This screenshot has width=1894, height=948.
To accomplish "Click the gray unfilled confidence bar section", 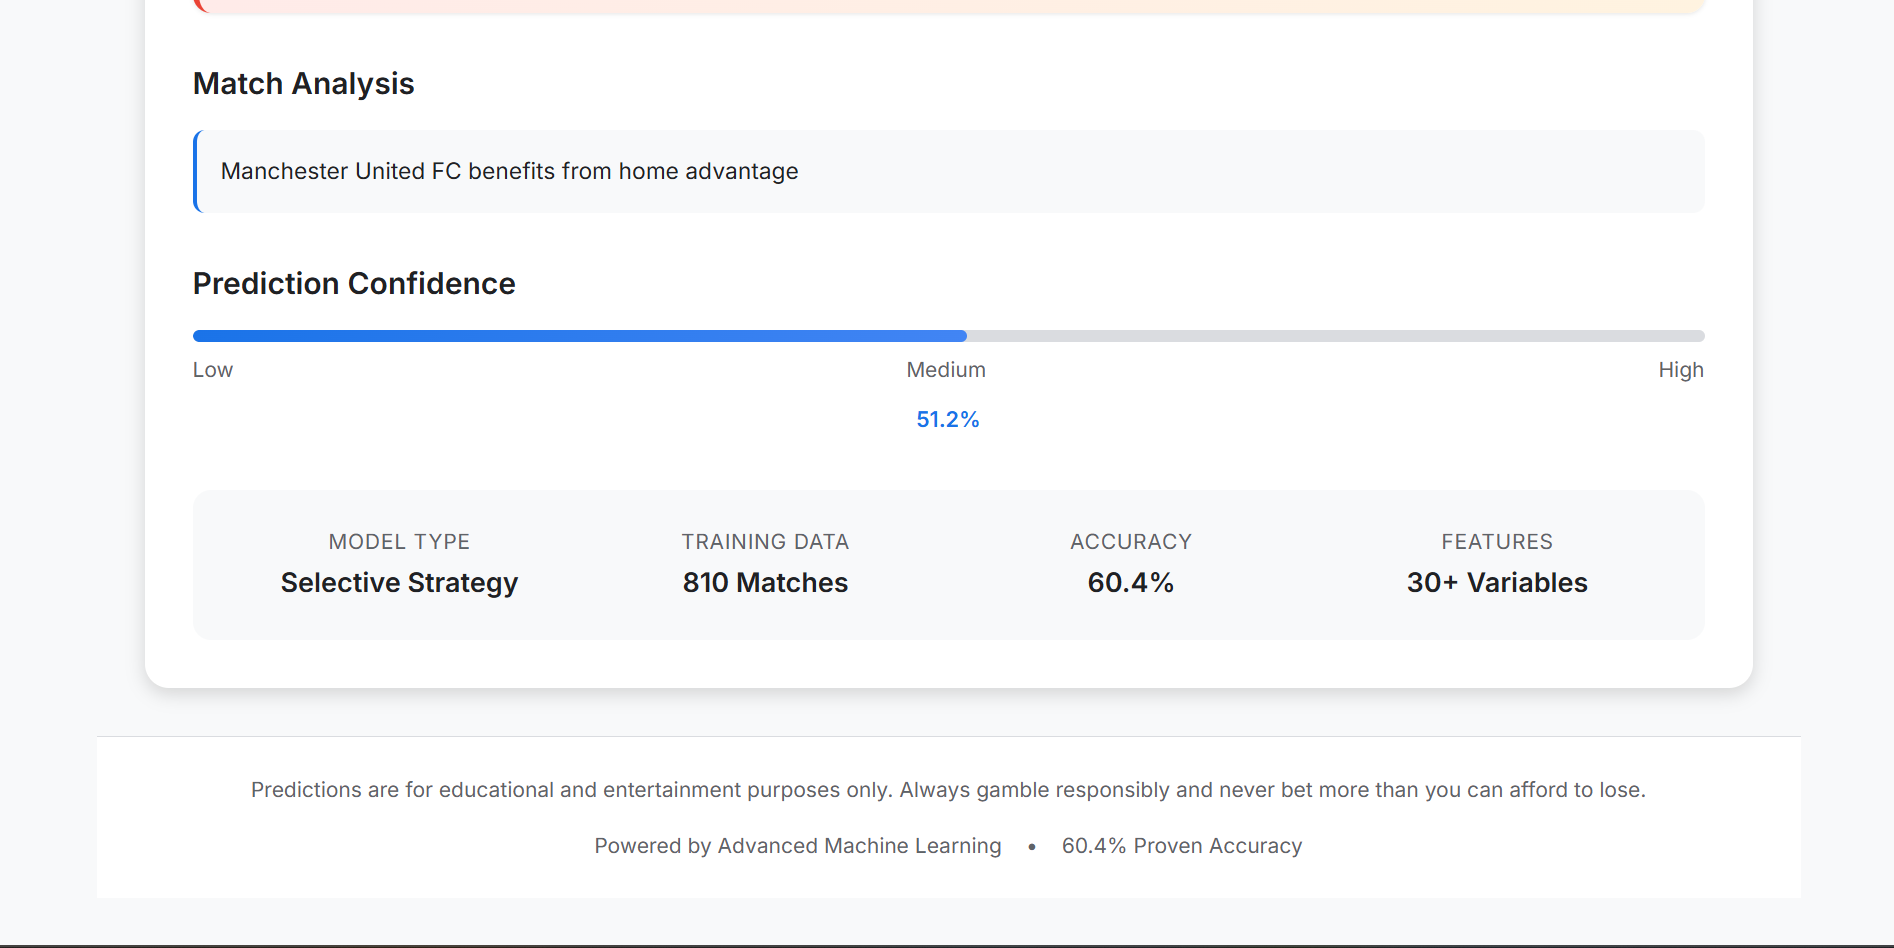I will (x=1335, y=336).
